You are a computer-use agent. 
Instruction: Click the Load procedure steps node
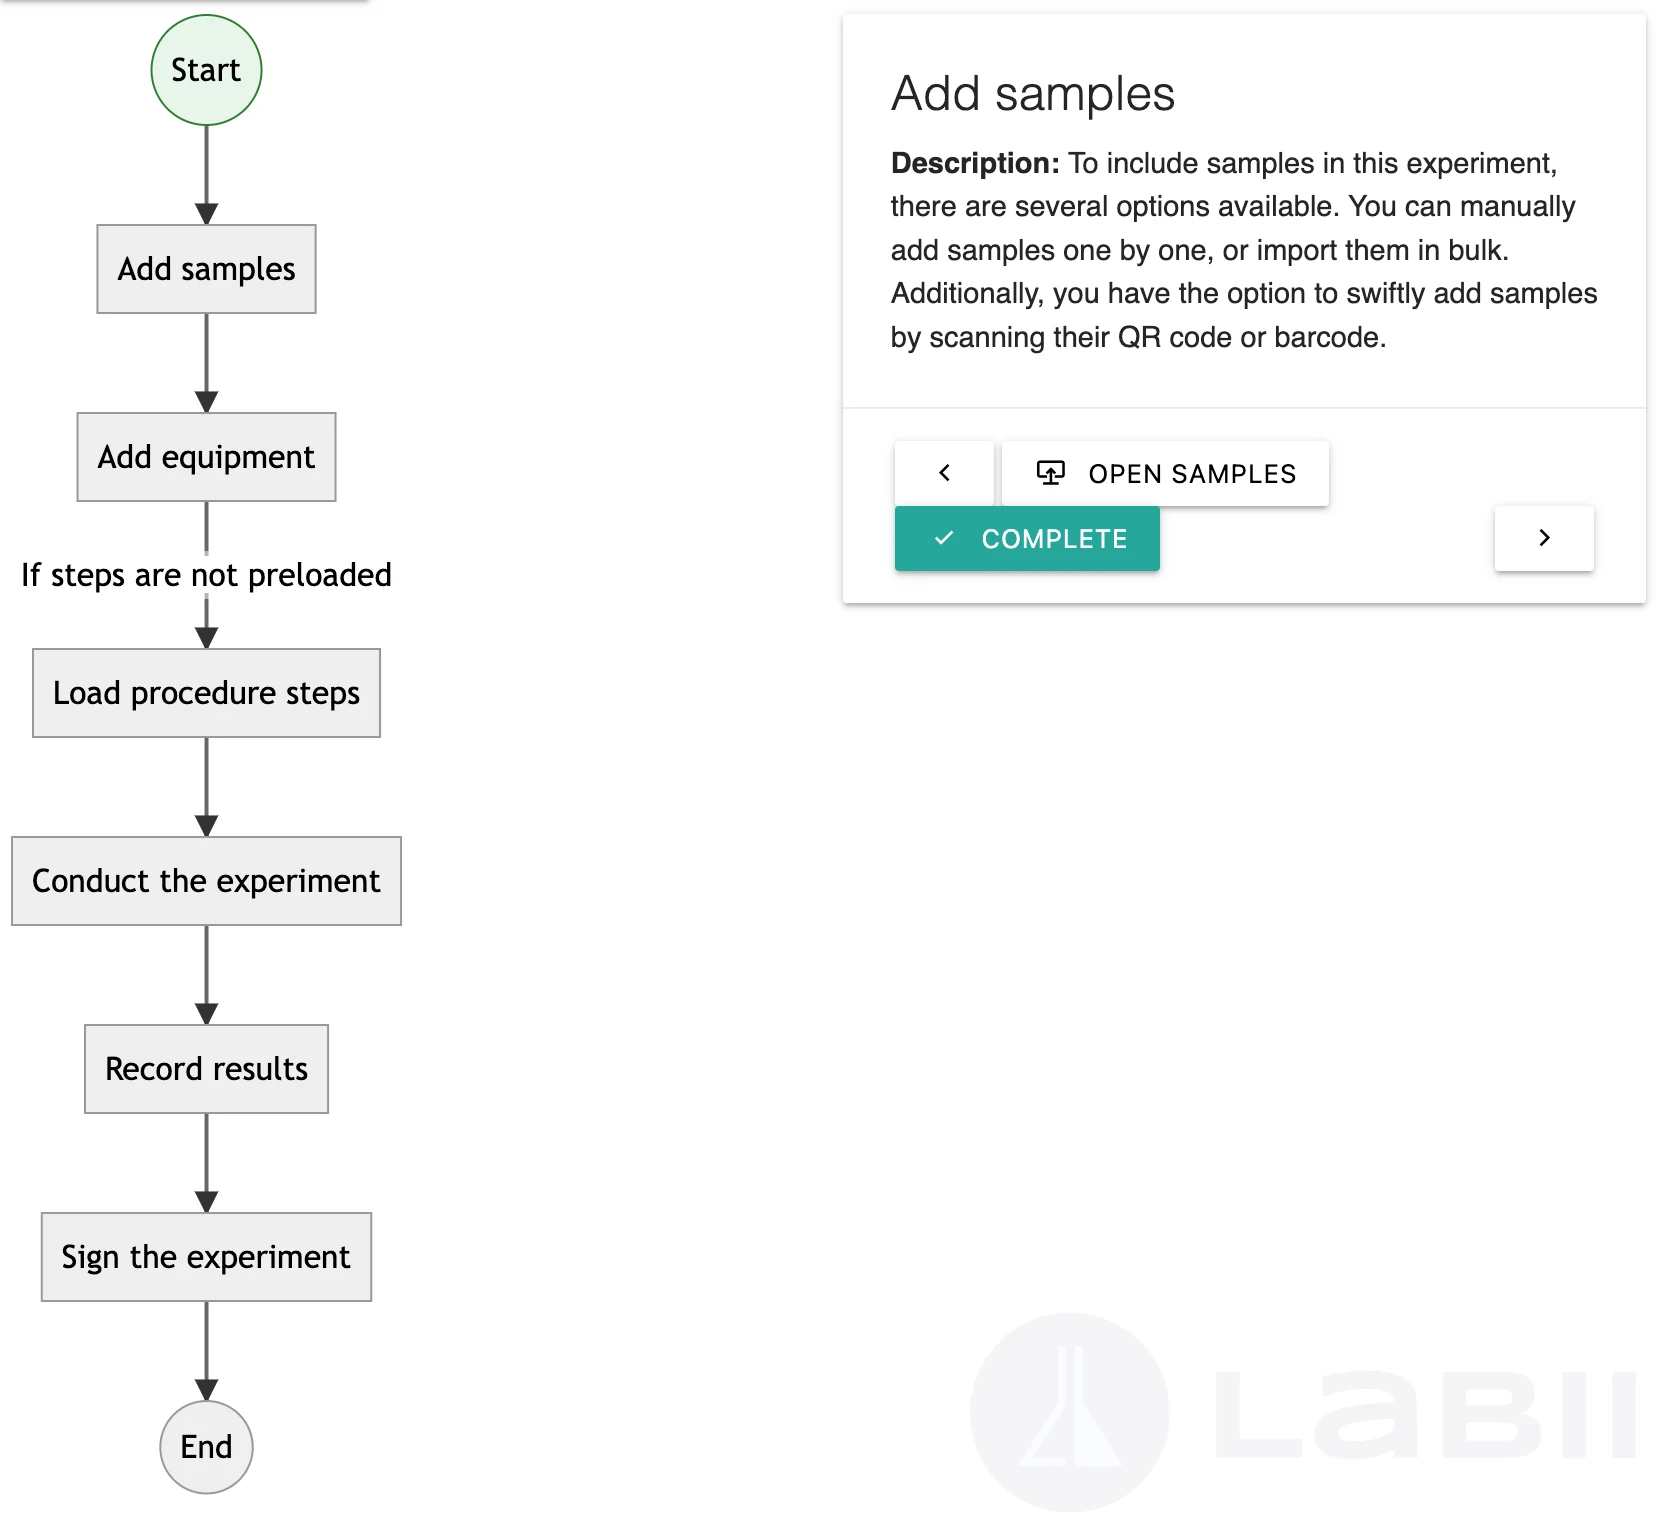pyautogui.click(x=205, y=693)
